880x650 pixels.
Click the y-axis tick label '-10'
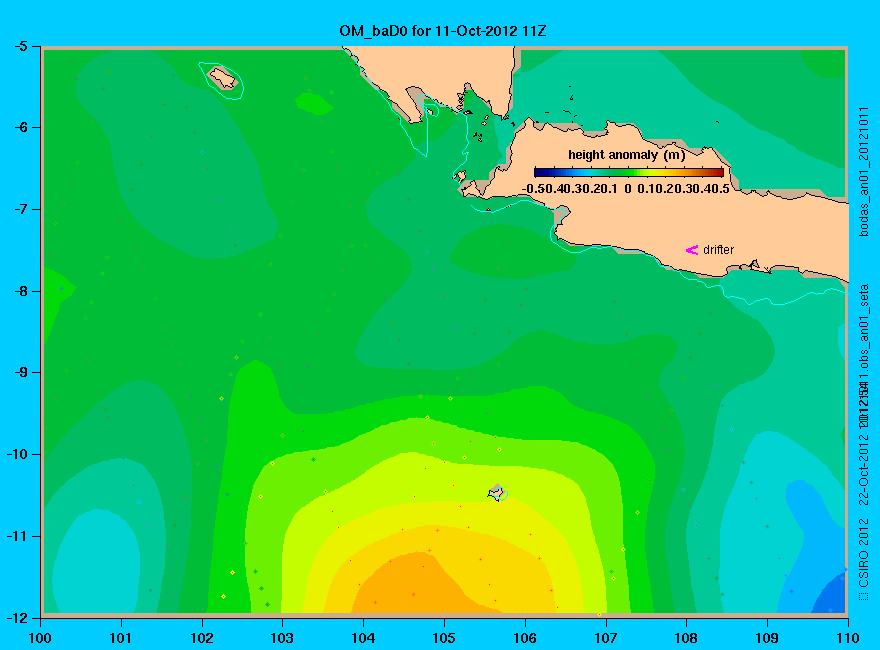[x=16, y=454]
